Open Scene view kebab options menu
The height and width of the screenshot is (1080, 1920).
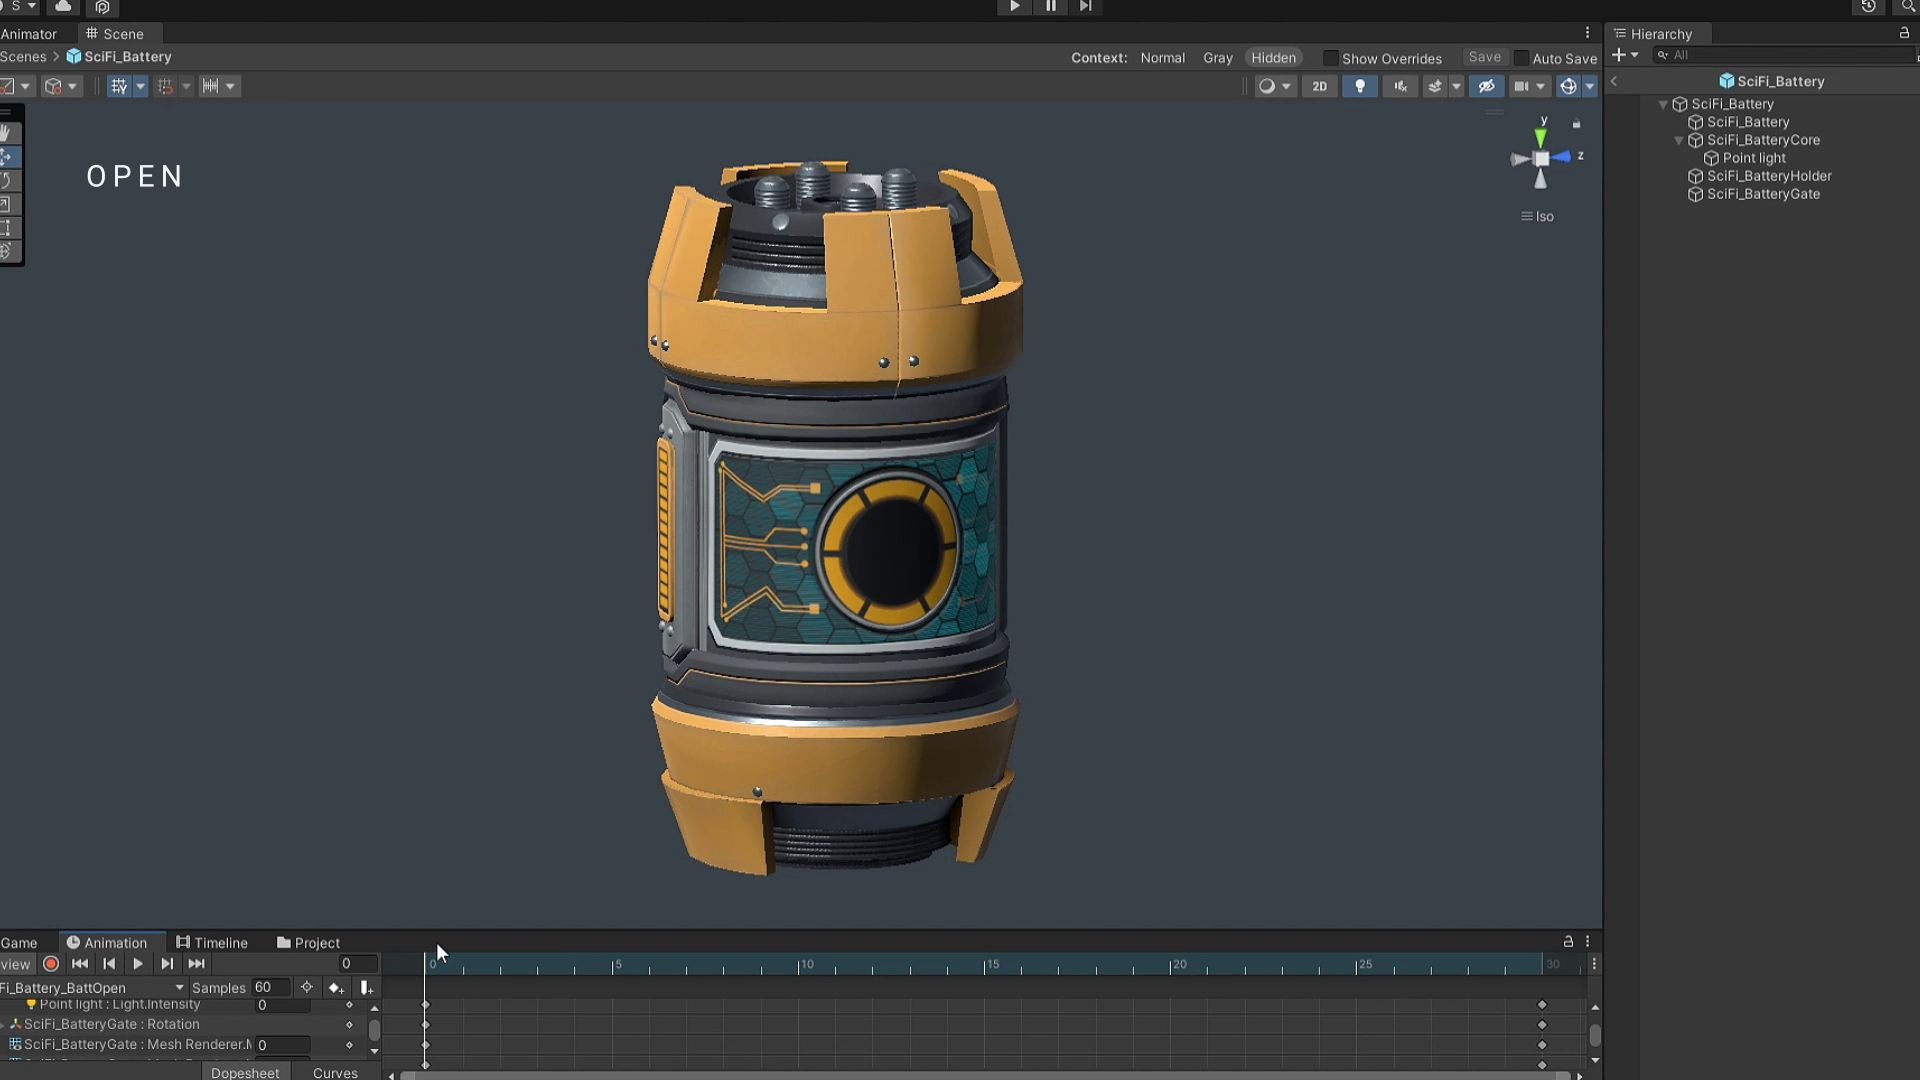pyautogui.click(x=1587, y=33)
